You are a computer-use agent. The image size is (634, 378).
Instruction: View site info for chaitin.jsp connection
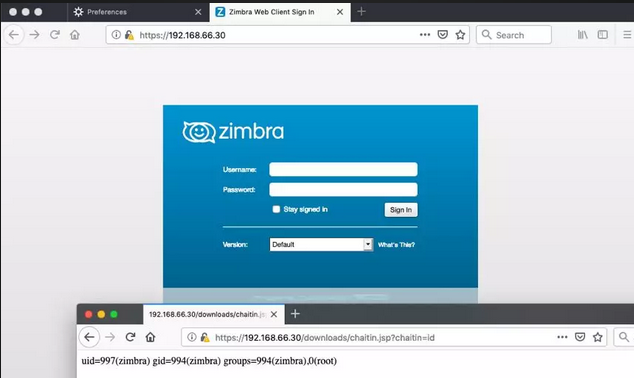[192, 337]
